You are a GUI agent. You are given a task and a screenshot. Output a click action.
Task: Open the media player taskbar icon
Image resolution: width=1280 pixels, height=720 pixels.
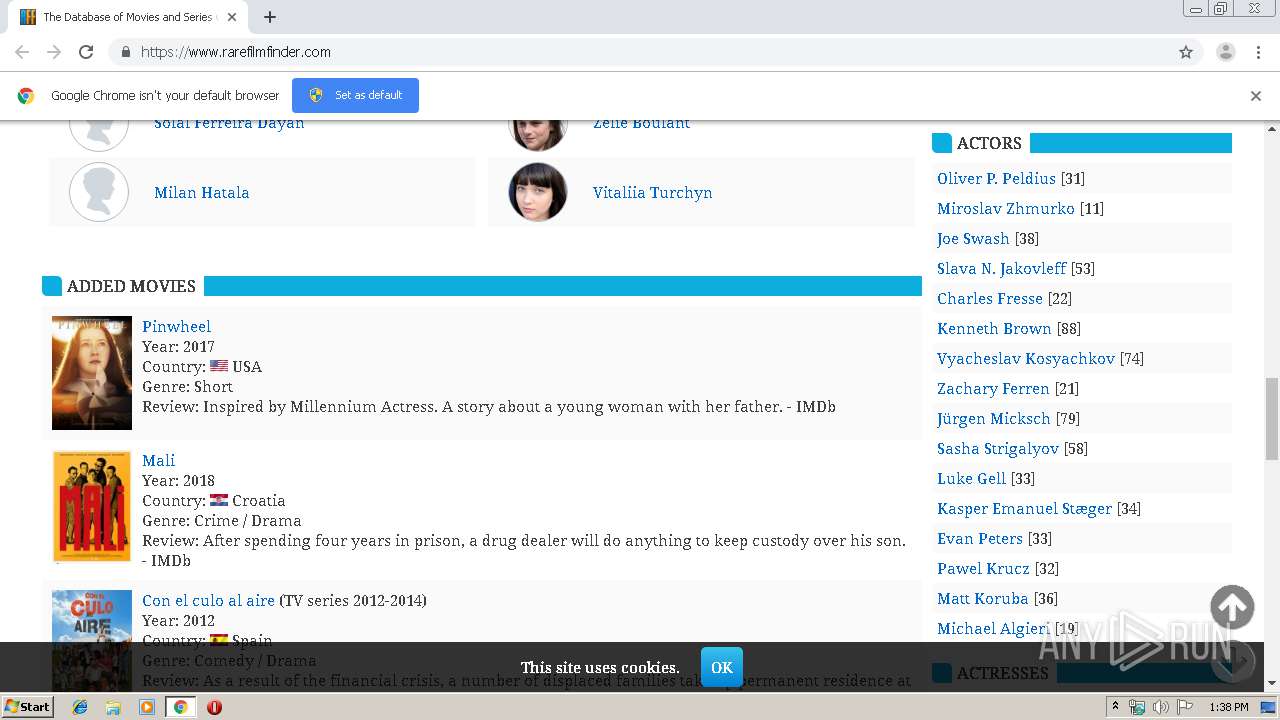(x=147, y=707)
